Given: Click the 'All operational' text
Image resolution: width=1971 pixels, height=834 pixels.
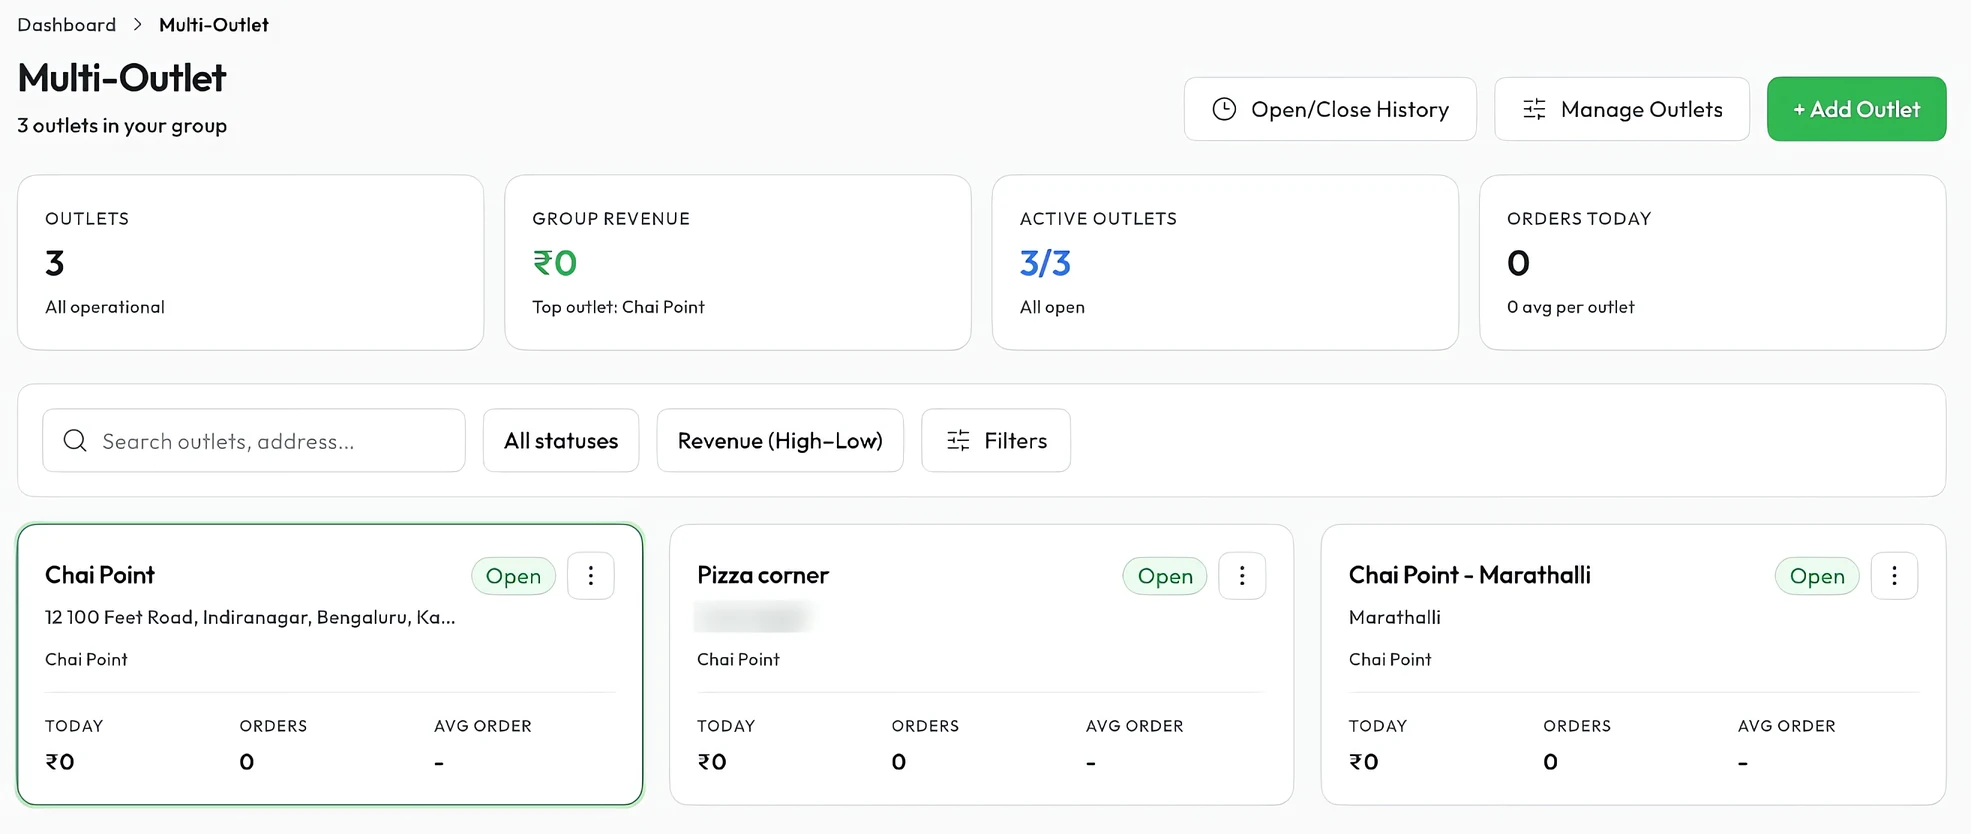Looking at the screenshot, I should tap(105, 307).
